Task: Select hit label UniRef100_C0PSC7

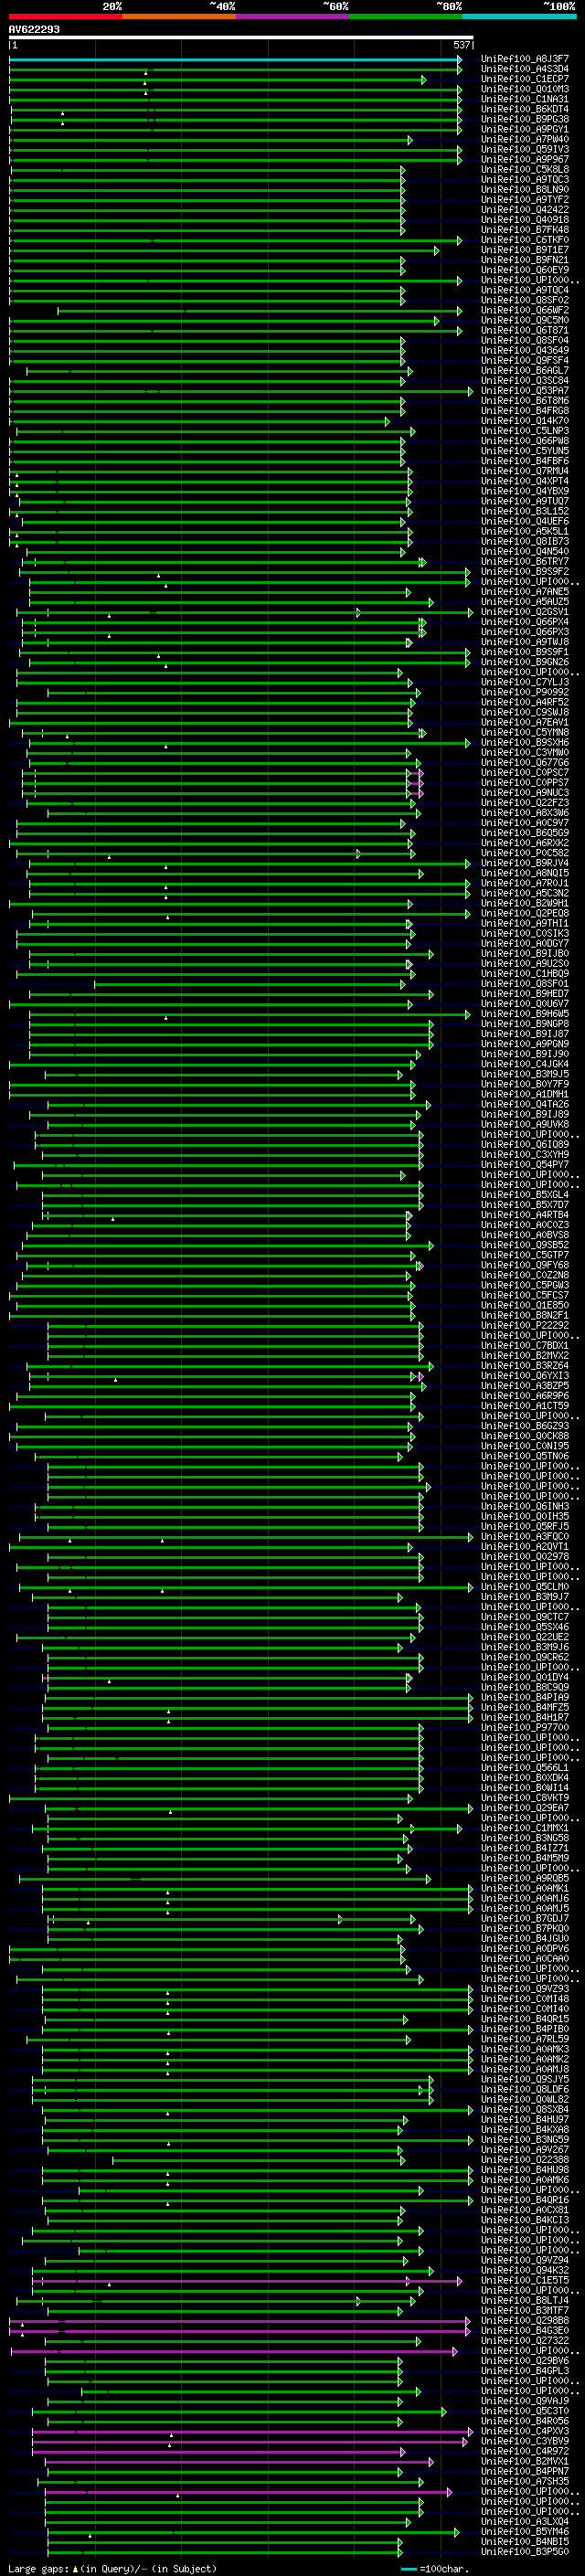Action: tap(525, 773)
